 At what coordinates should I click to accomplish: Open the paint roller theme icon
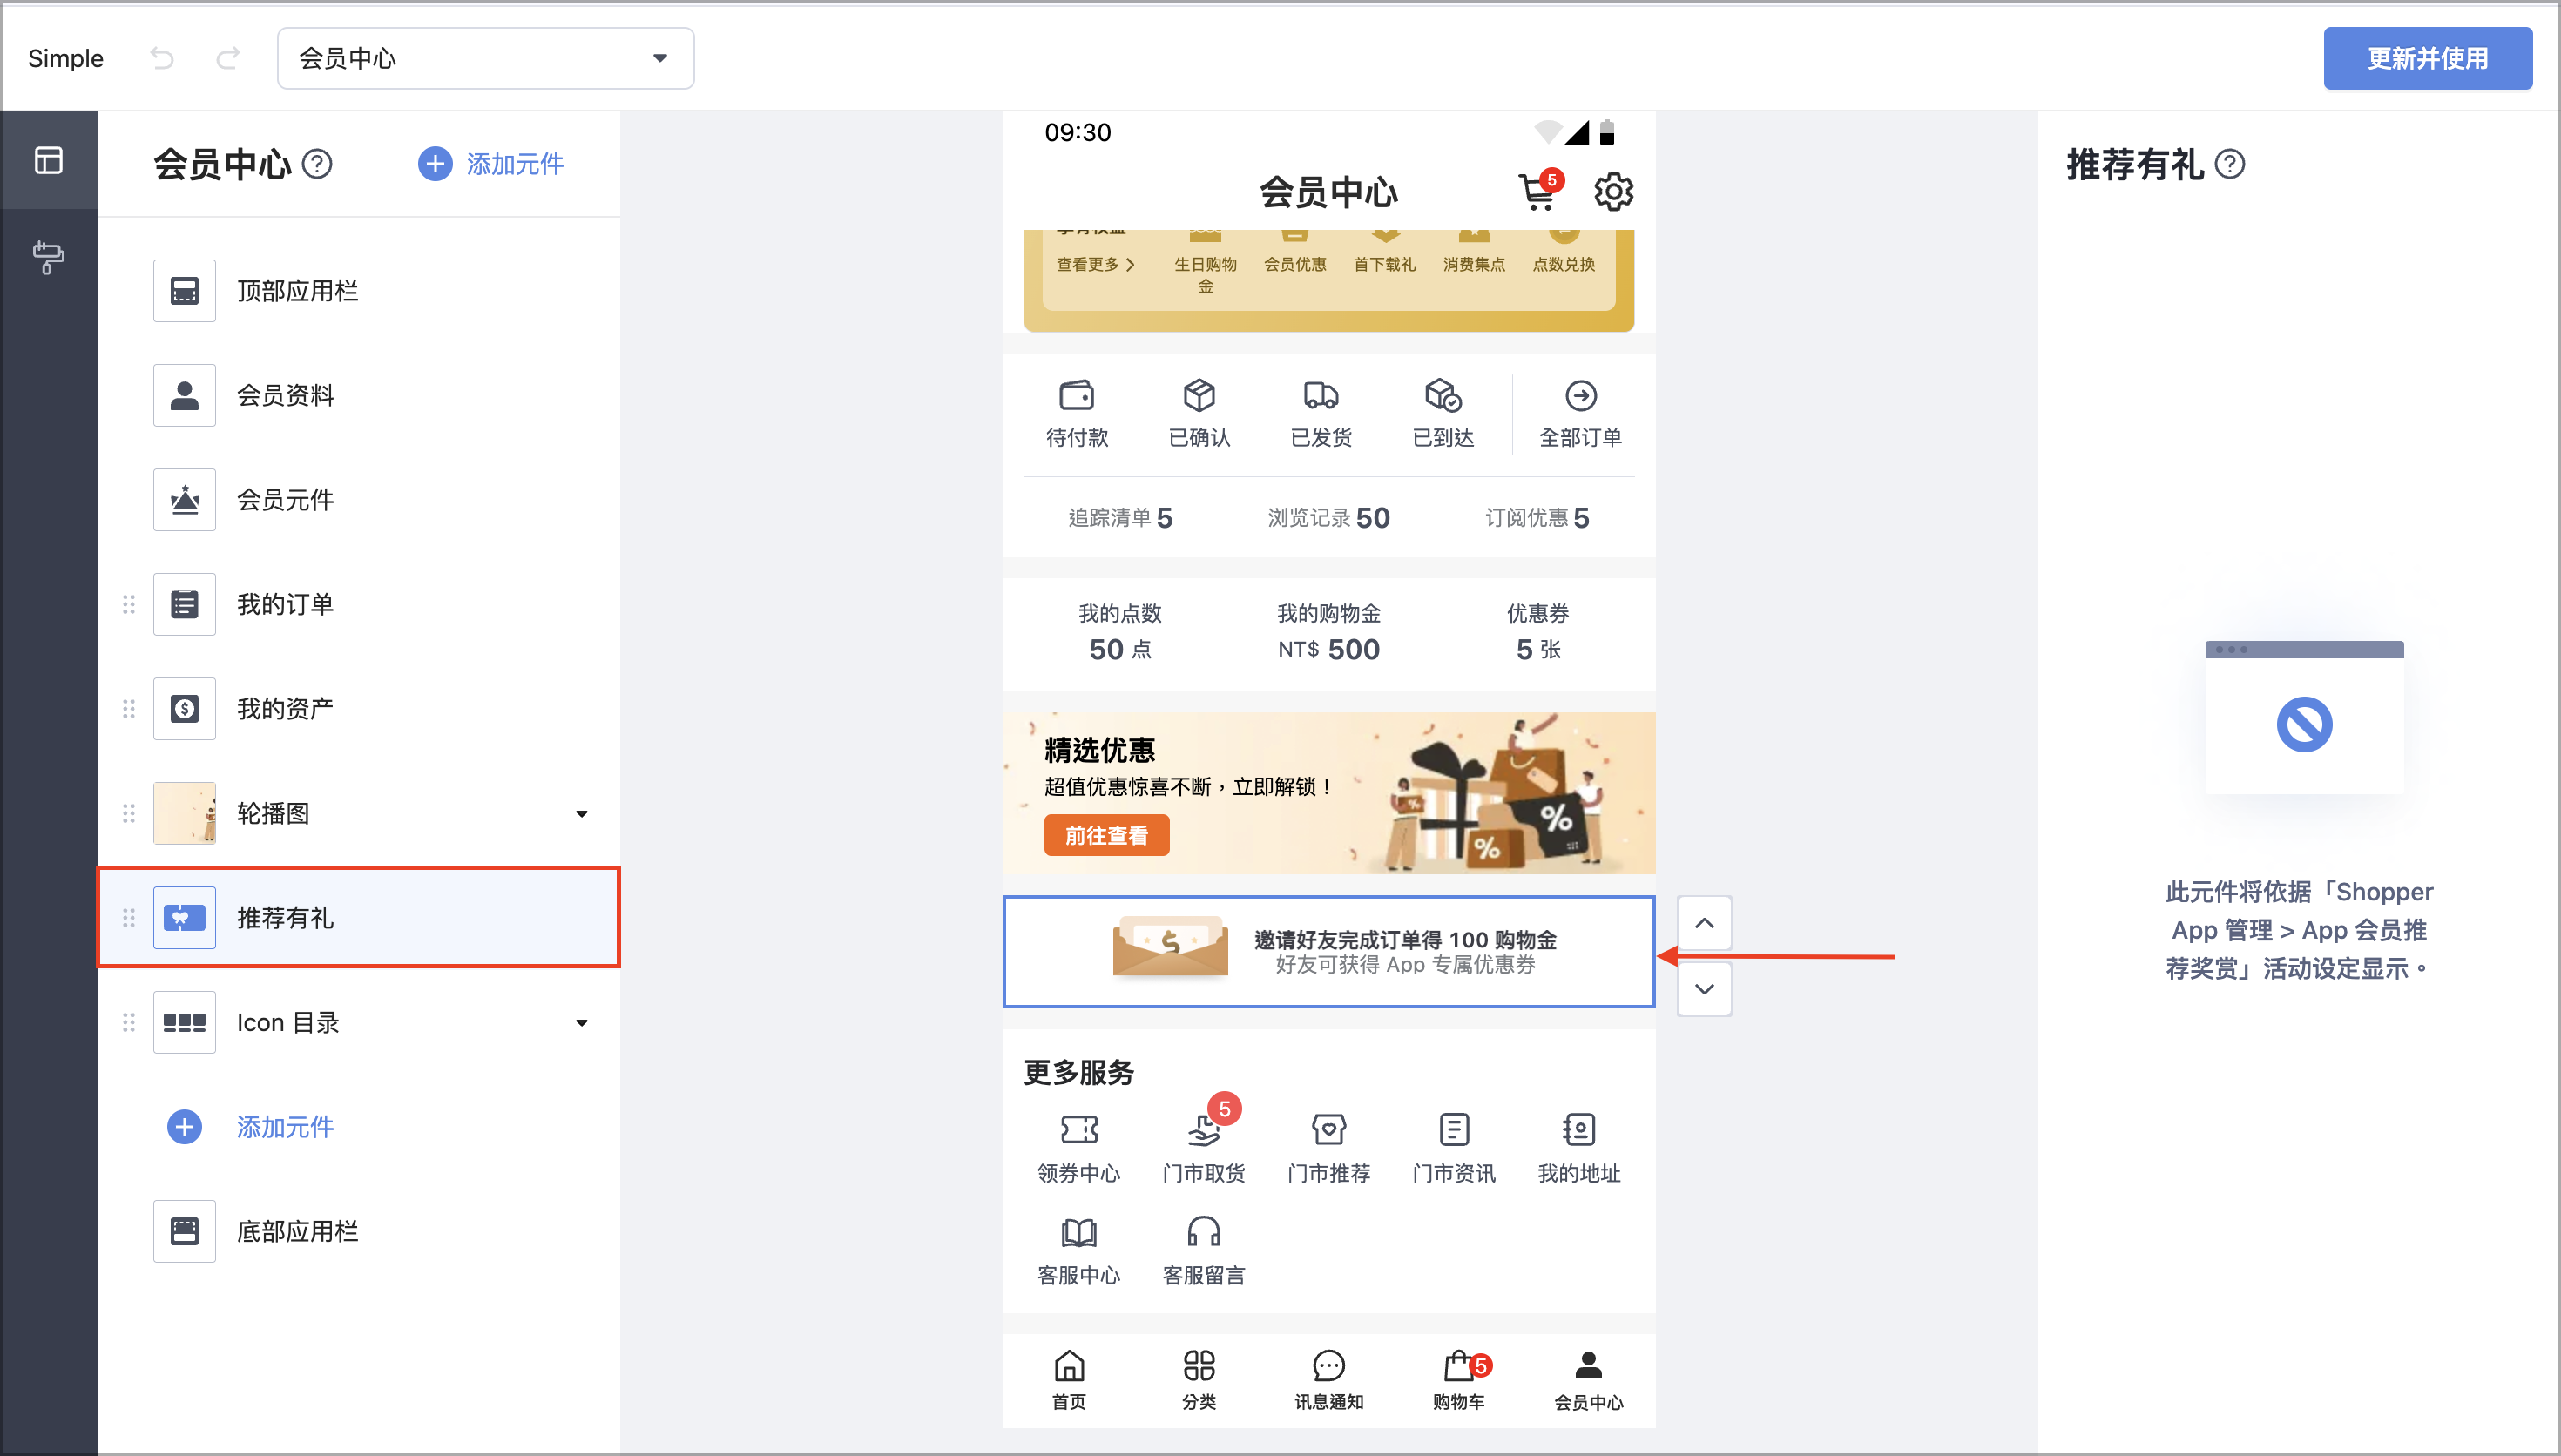[48, 257]
